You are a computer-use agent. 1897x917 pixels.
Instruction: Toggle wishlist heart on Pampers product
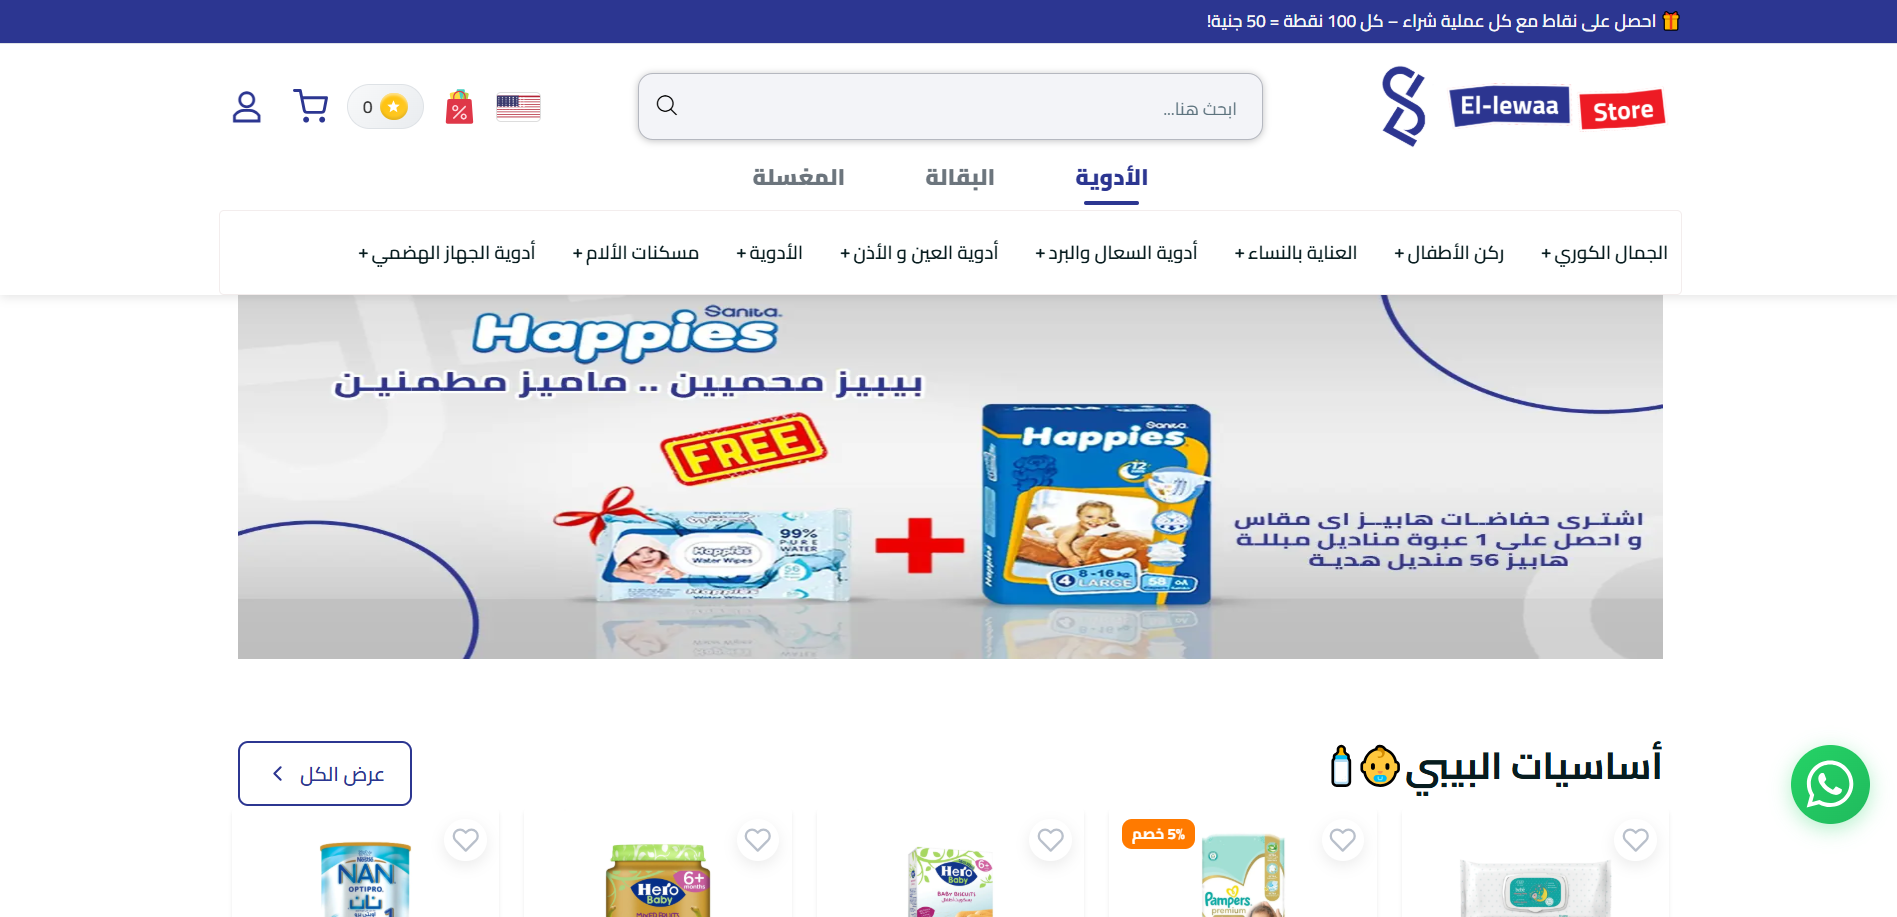(x=1343, y=840)
